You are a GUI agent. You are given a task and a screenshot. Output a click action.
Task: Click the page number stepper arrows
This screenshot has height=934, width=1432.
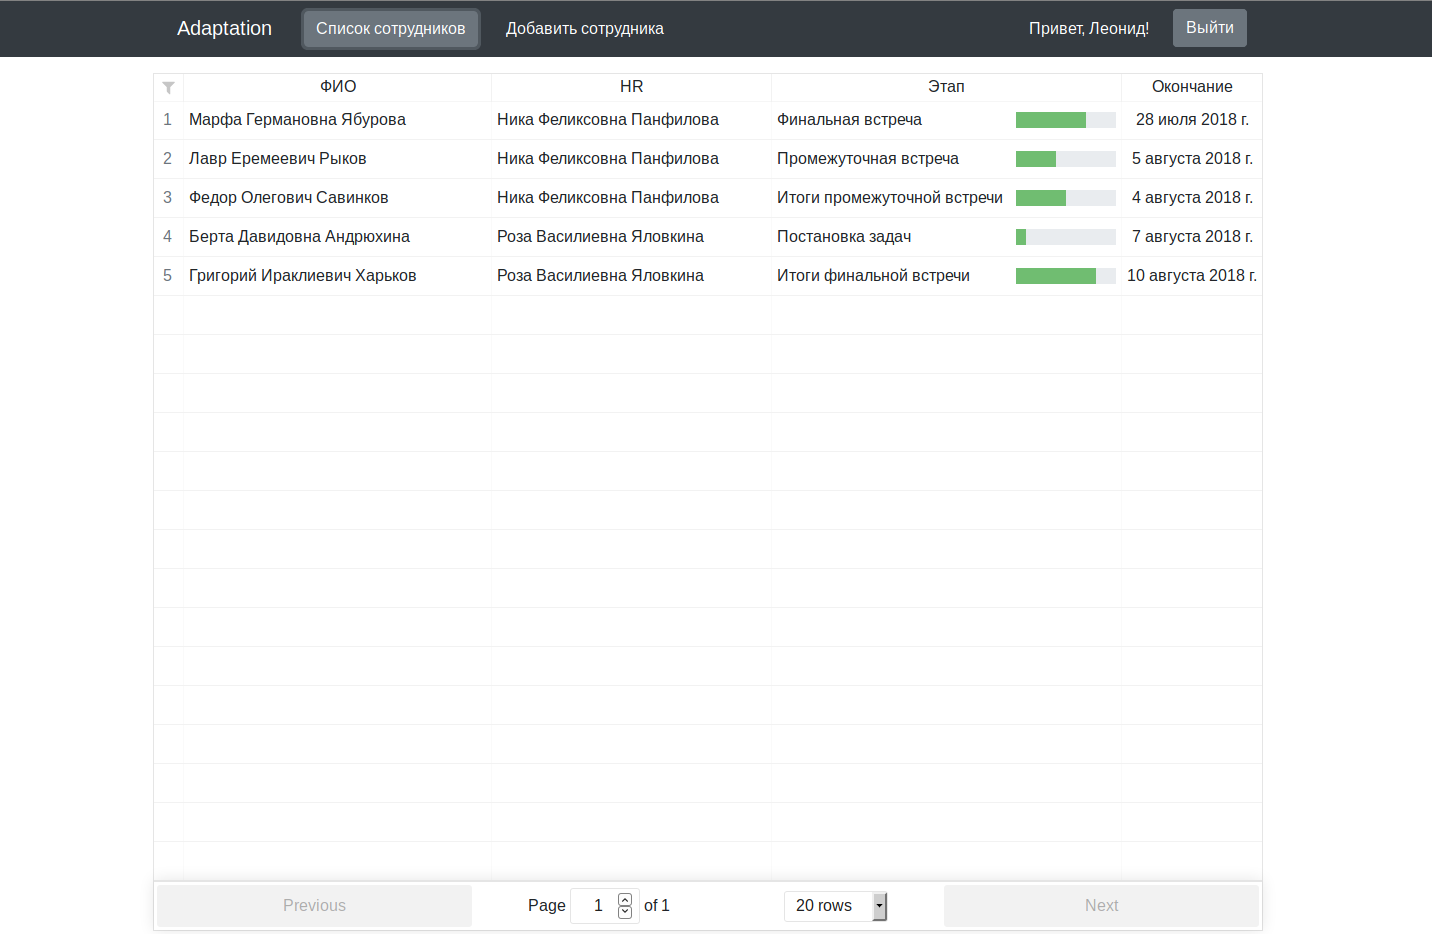point(625,906)
